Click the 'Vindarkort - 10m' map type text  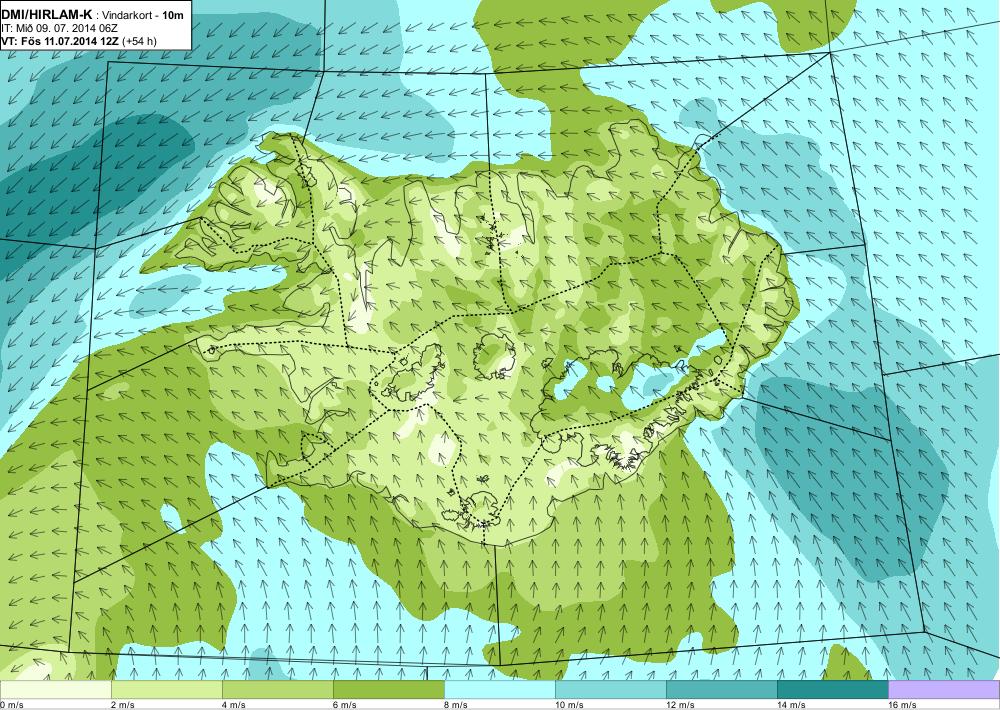click(143, 16)
